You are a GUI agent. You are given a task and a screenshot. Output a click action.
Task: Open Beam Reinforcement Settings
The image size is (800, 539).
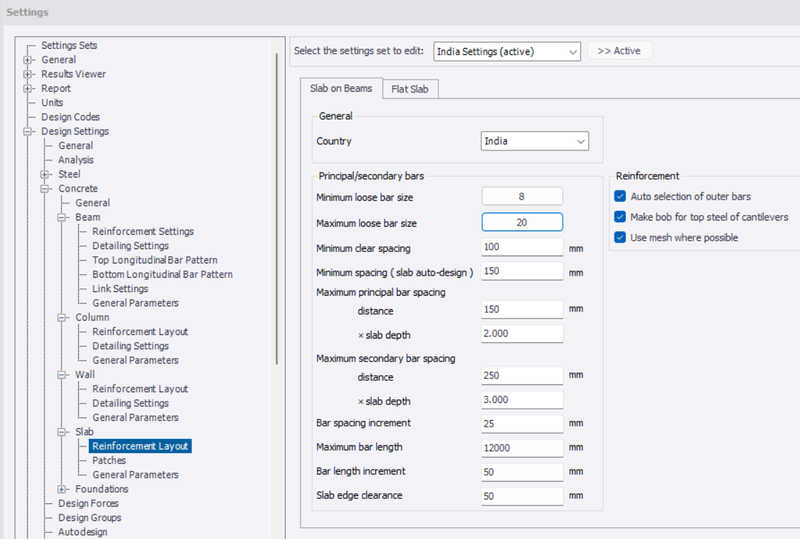click(143, 231)
